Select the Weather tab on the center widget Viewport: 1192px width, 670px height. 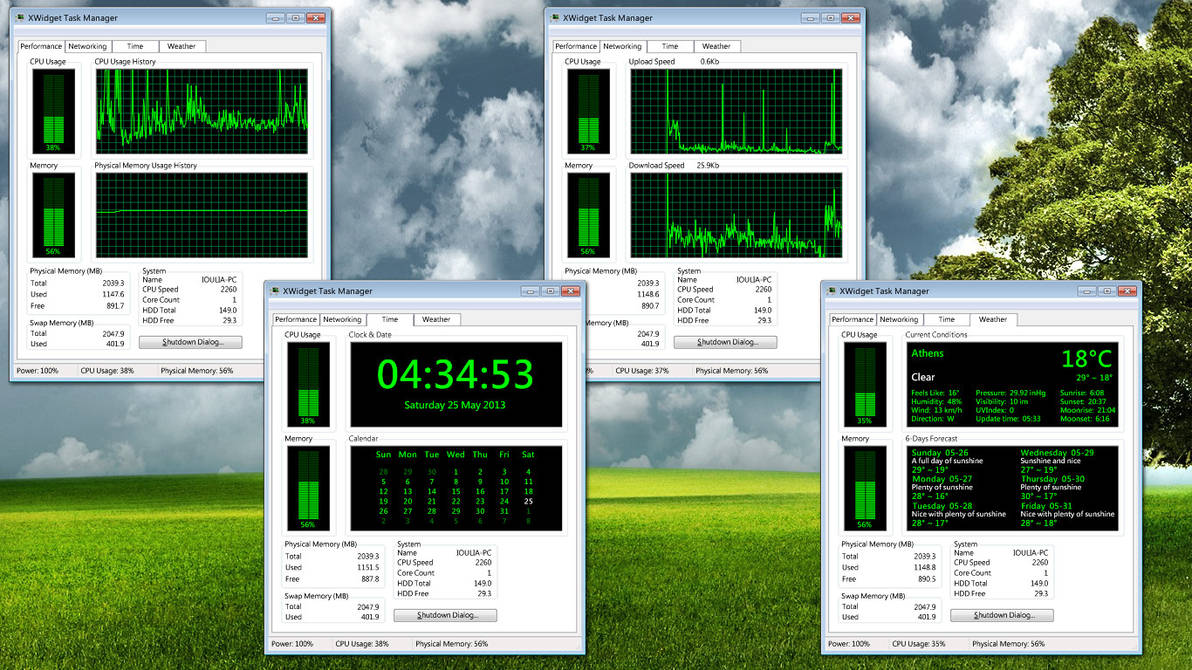(x=437, y=319)
